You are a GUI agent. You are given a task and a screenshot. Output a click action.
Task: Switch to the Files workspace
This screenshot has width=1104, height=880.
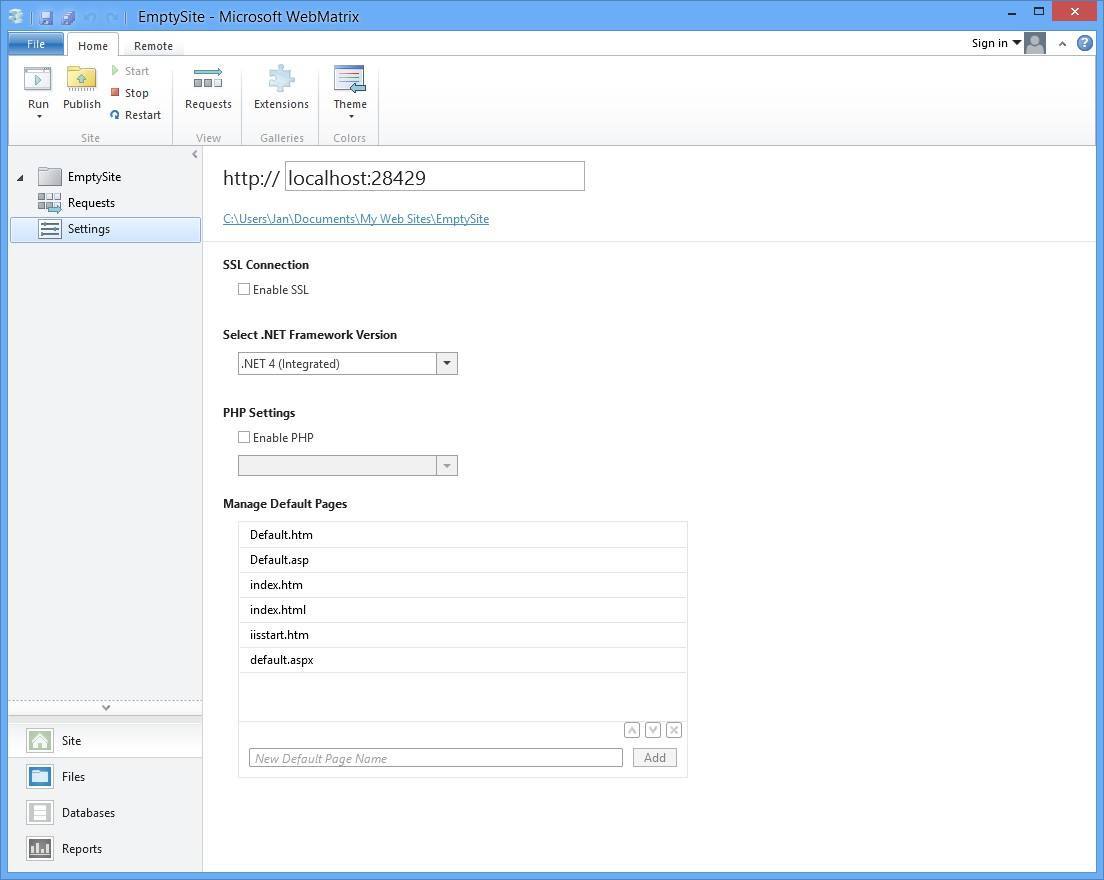[x=106, y=777]
